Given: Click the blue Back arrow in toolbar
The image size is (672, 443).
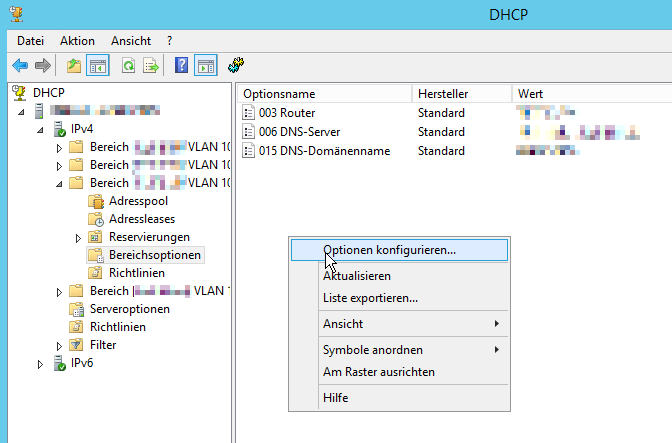Looking at the screenshot, I should click(x=20, y=66).
